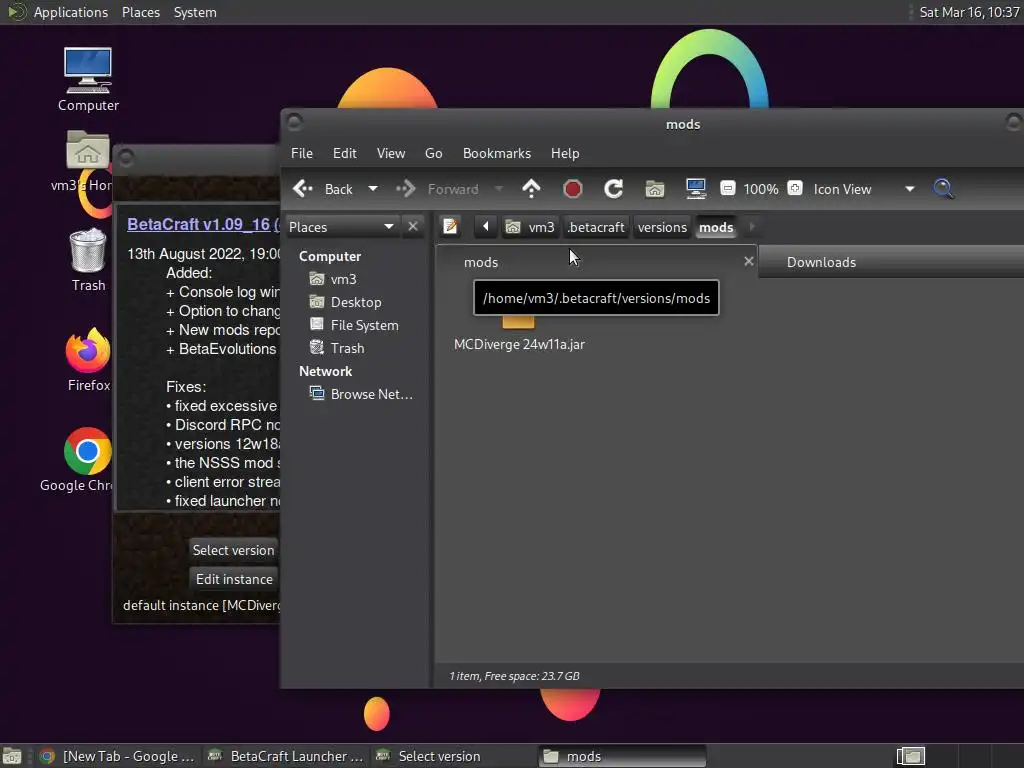Viewport: 1024px width, 768px height.
Task: Open the System panel menu
Action: [x=195, y=12]
